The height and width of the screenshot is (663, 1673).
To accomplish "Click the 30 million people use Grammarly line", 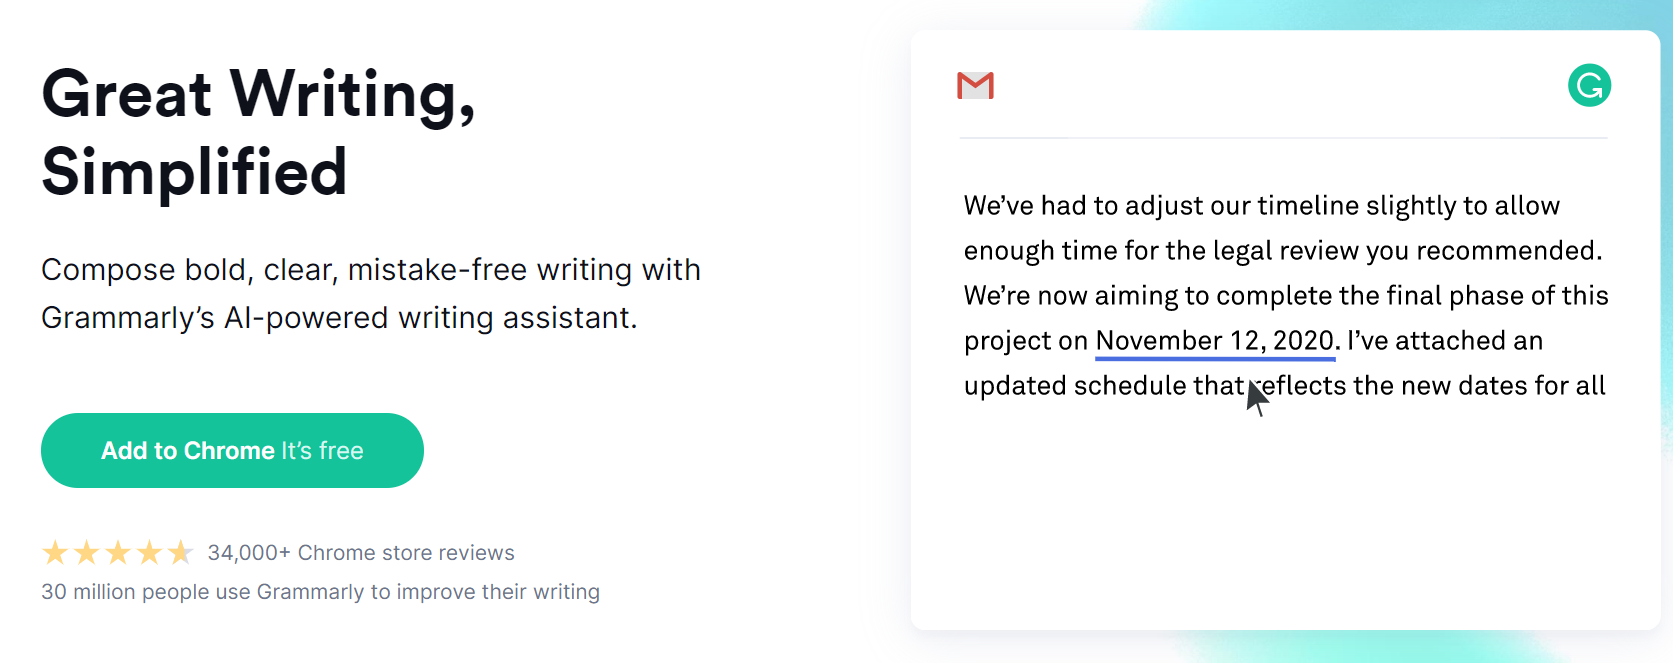I will click(x=320, y=592).
